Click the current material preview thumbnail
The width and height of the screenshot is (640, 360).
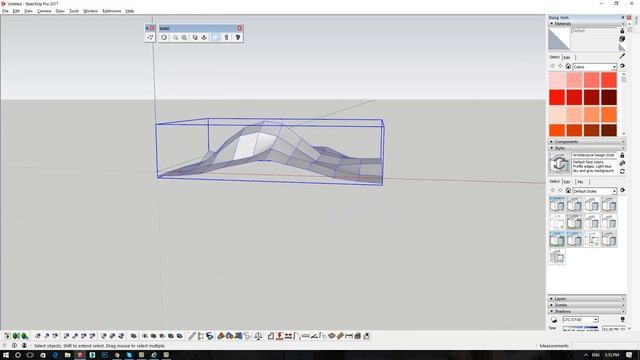click(x=559, y=39)
